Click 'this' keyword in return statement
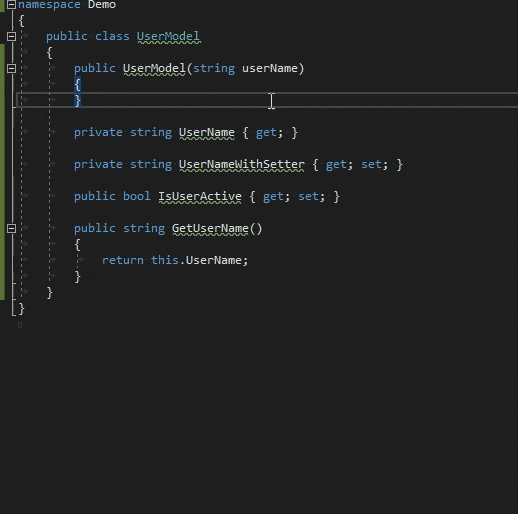The image size is (518, 514). pos(165,260)
